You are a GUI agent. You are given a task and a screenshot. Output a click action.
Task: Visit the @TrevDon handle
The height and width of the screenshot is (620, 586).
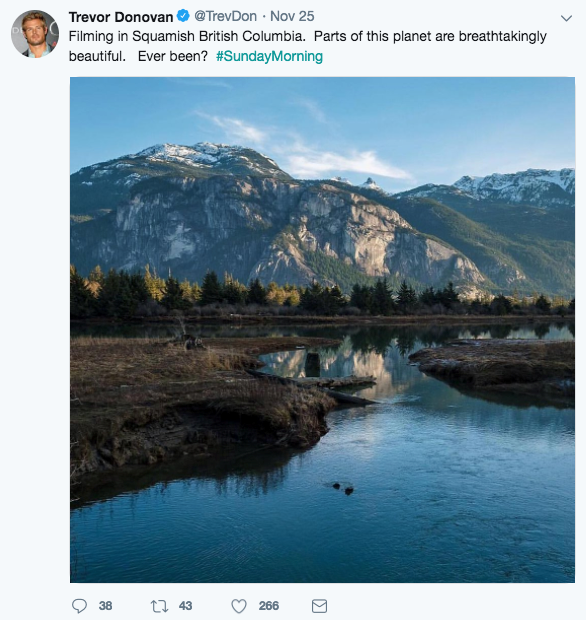pyautogui.click(x=225, y=16)
